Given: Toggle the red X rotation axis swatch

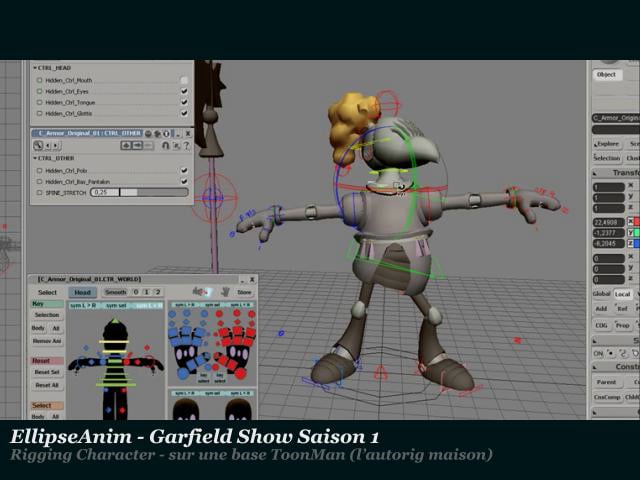Looking at the screenshot, I should 636,222.
